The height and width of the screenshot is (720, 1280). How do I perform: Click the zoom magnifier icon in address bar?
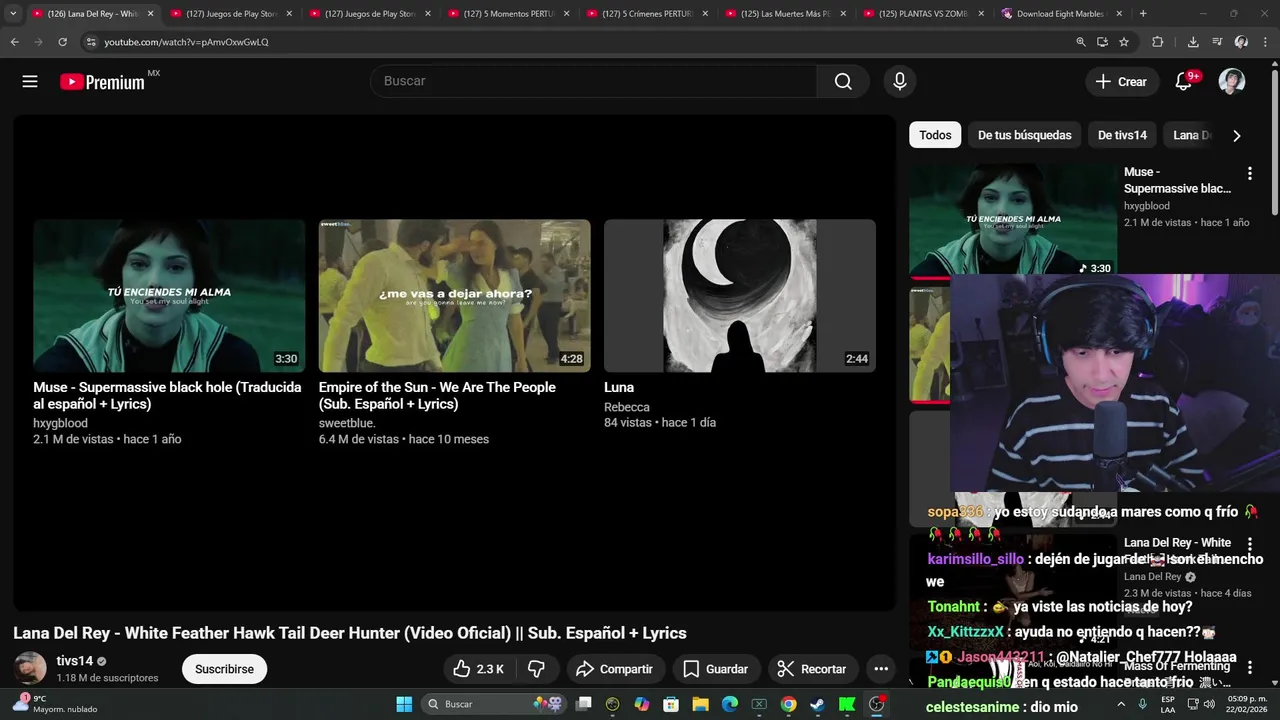(1081, 42)
